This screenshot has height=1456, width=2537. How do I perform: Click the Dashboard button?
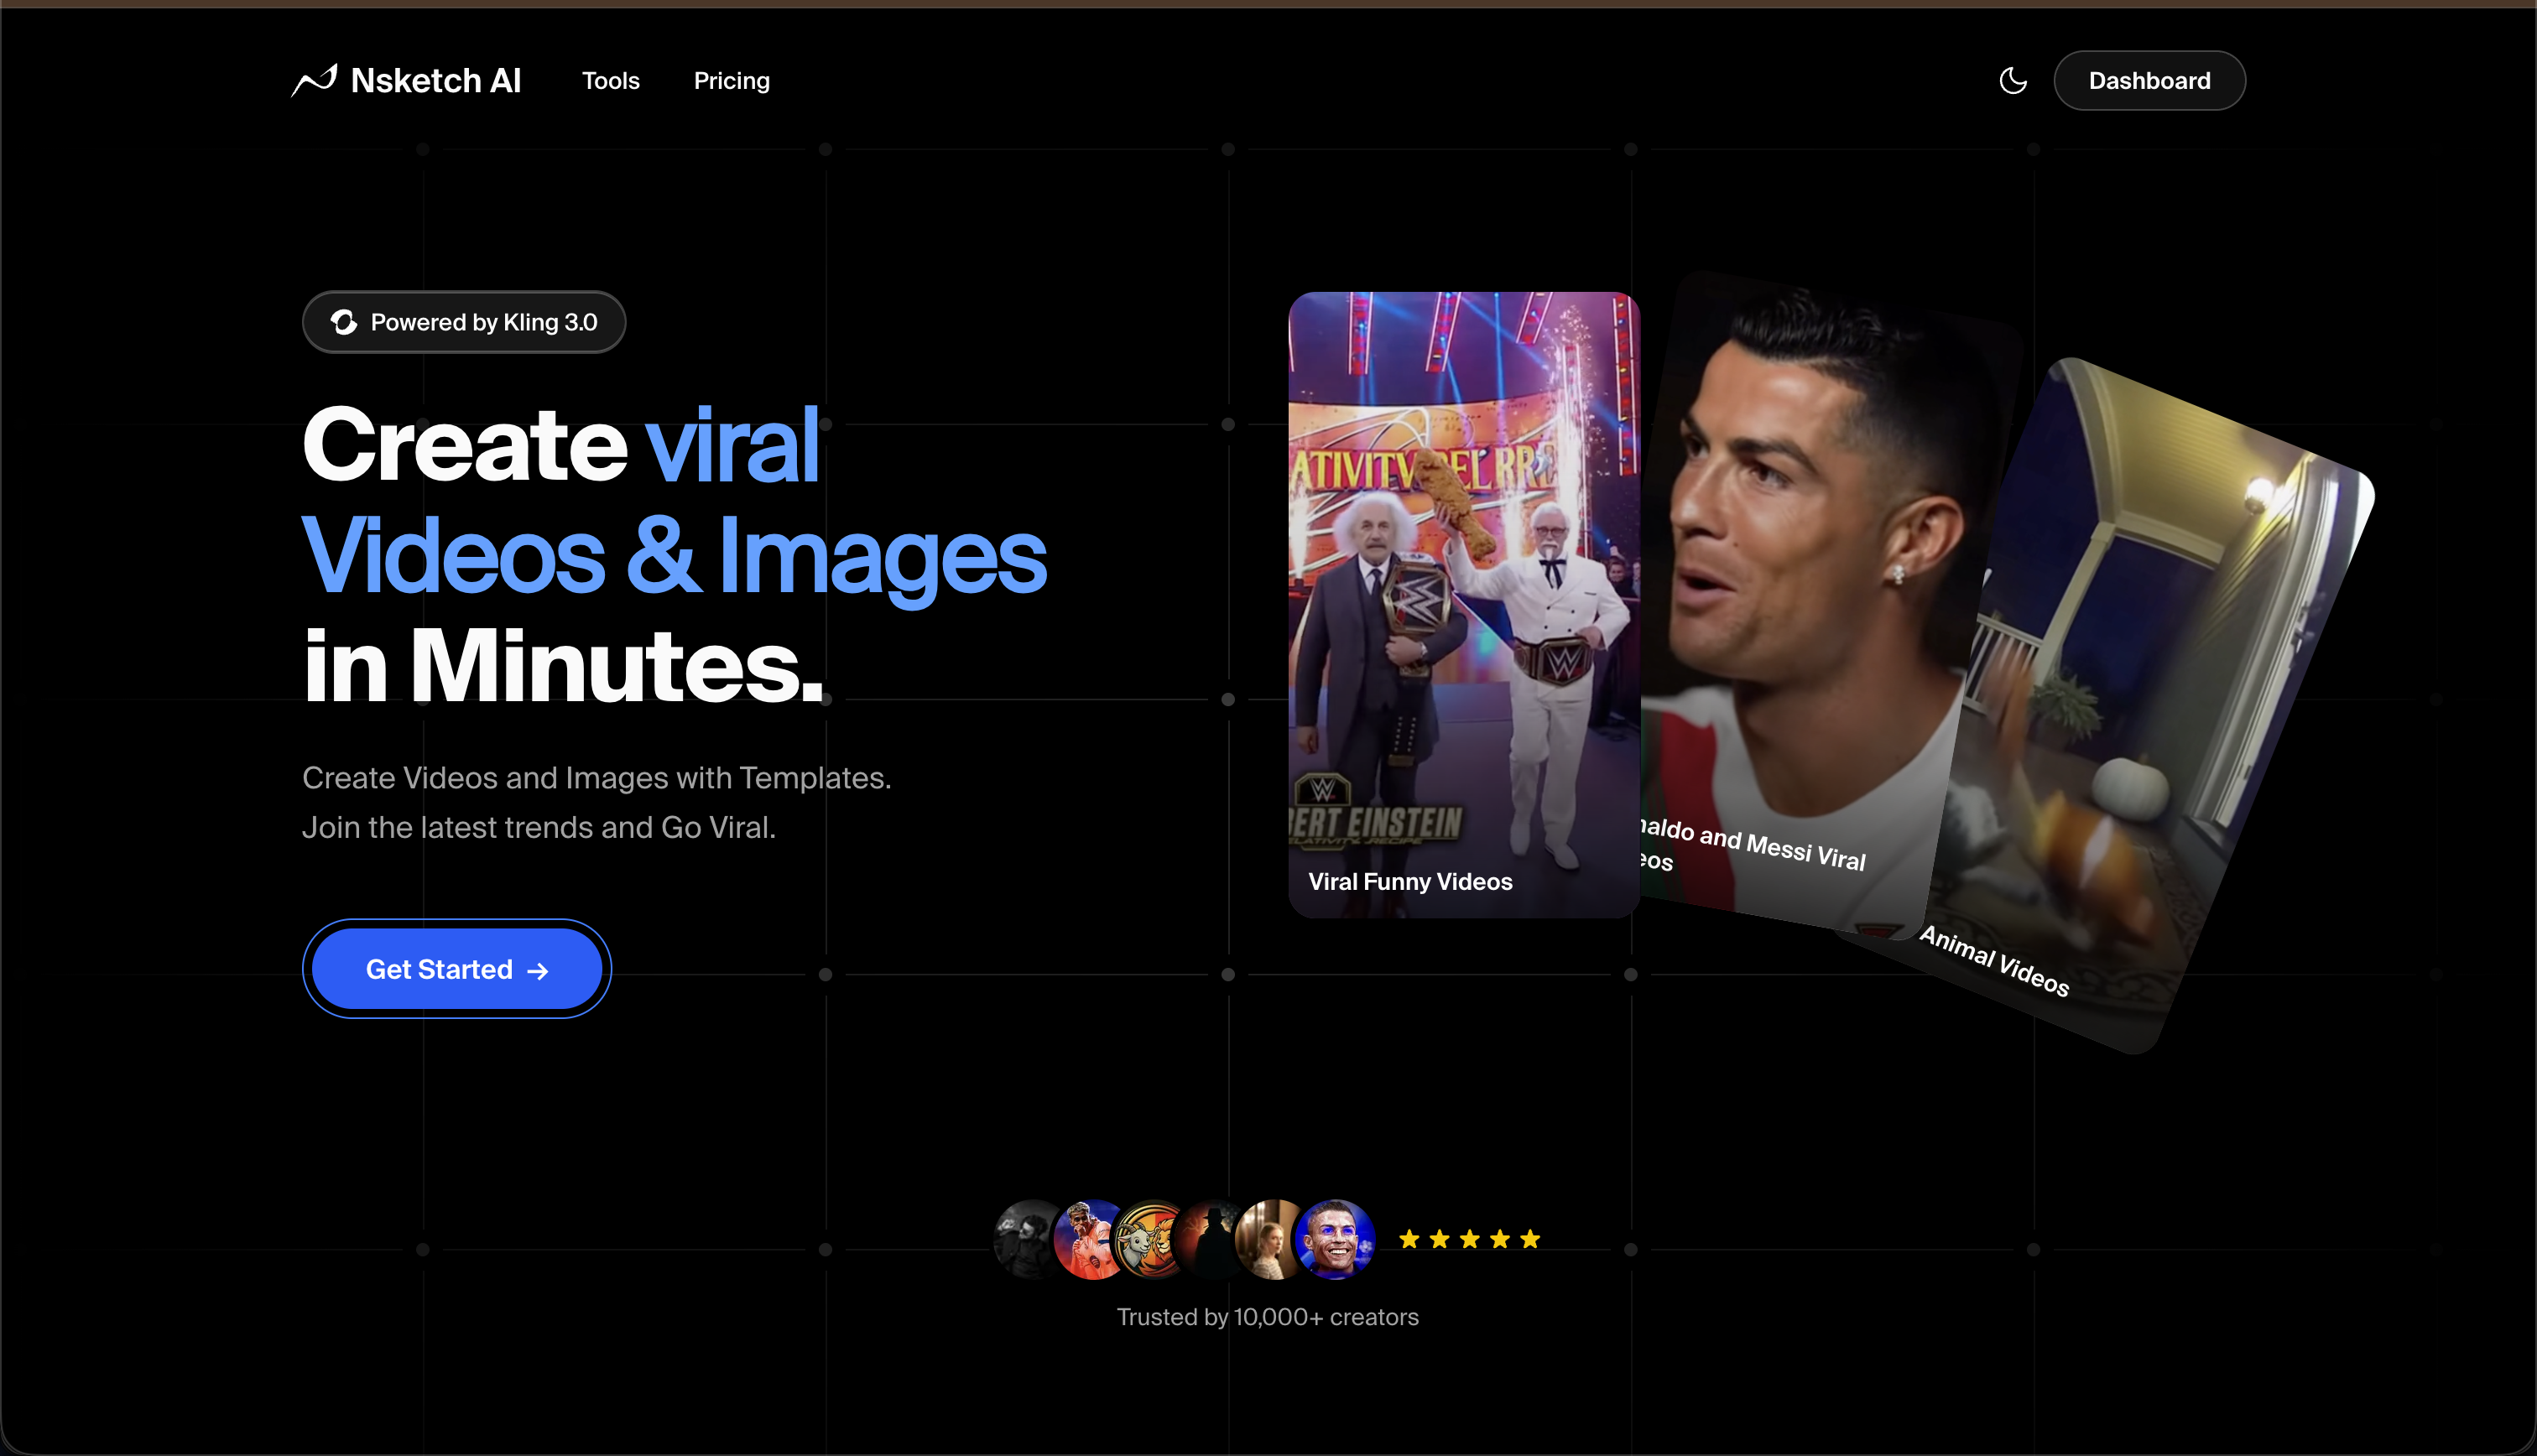tap(2148, 81)
